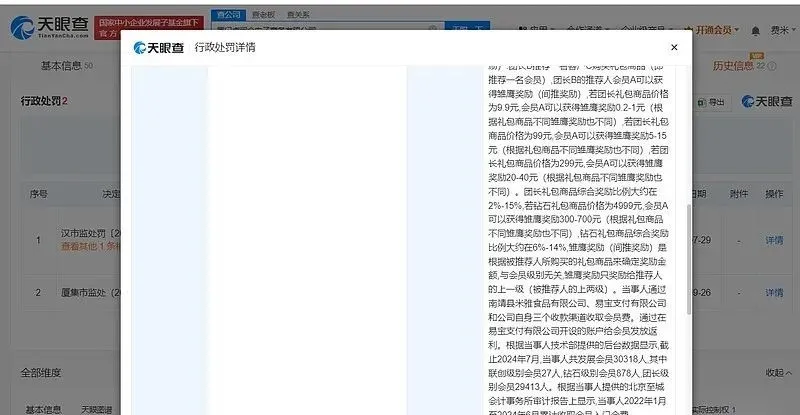The width and height of the screenshot is (800, 415).
Task: Open the 历史信息 22 section tab
Action: (739, 65)
